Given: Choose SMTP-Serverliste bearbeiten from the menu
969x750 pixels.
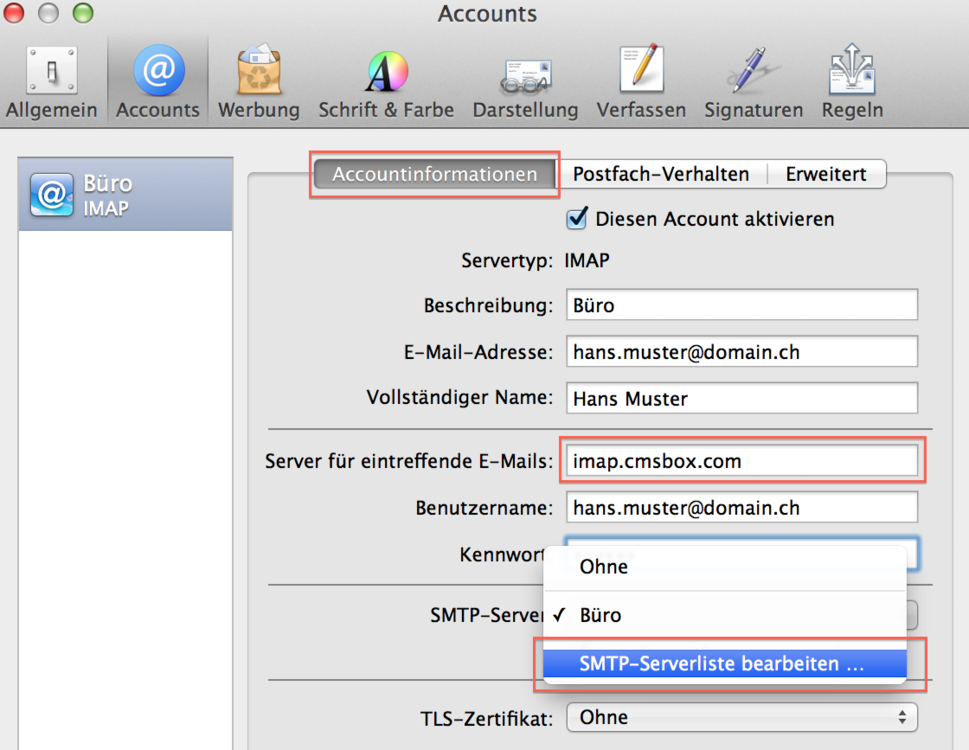Looking at the screenshot, I should tap(723, 662).
